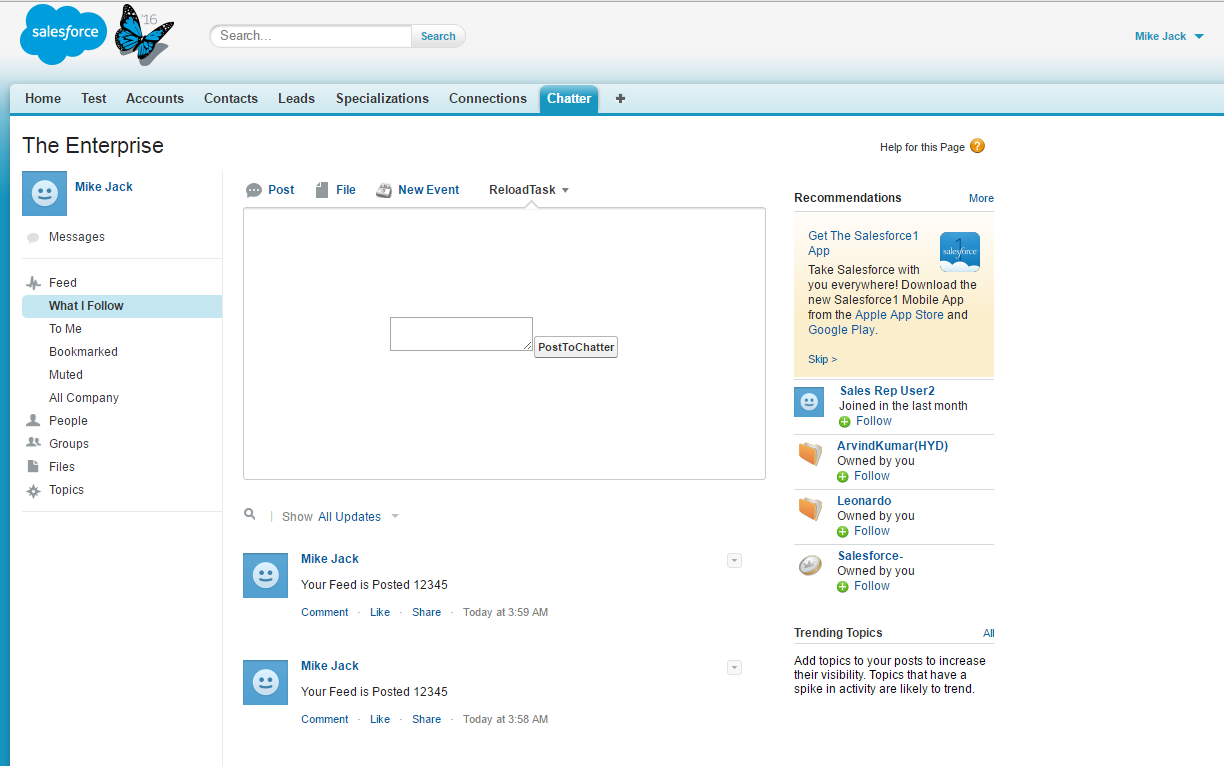Viewport: 1224px width, 766px height.
Task: Click the PostToChatter button
Action: coord(576,347)
